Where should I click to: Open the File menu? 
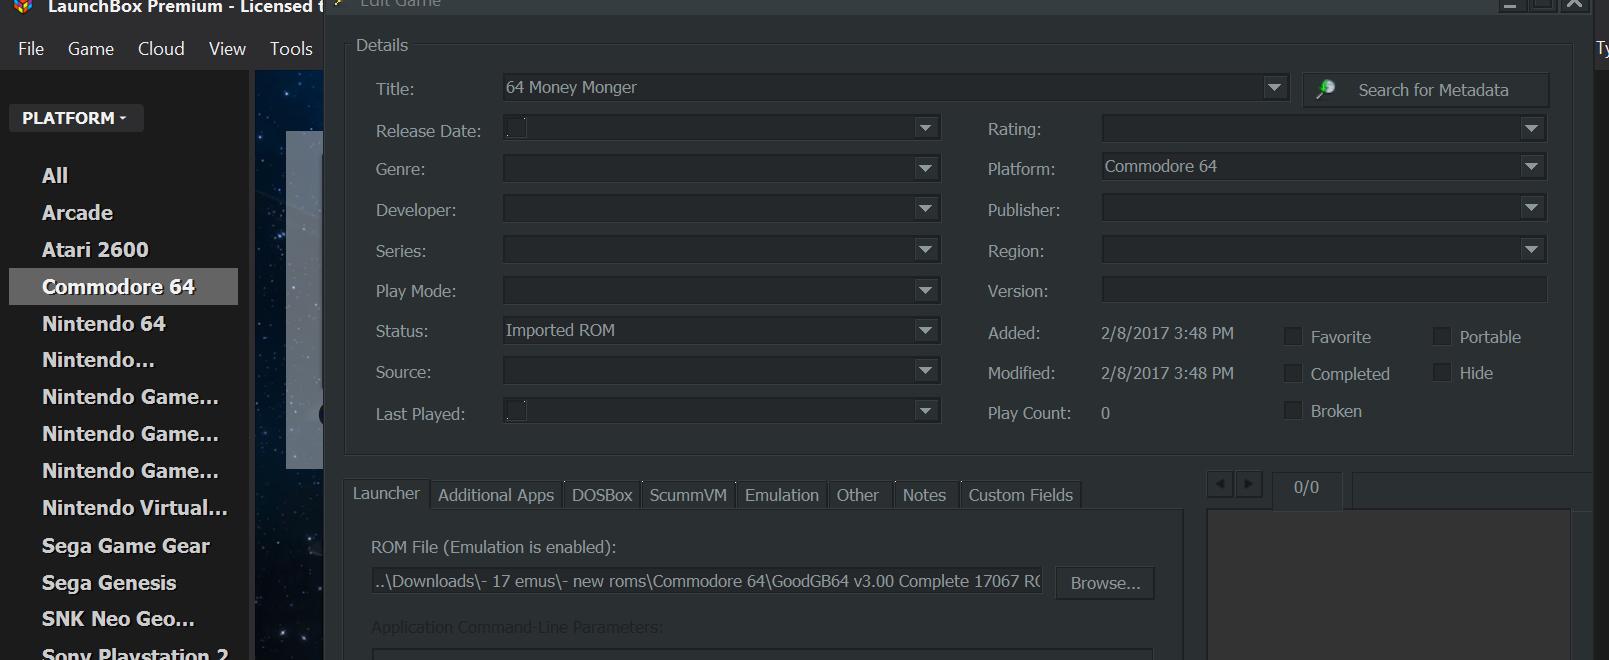pos(31,49)
